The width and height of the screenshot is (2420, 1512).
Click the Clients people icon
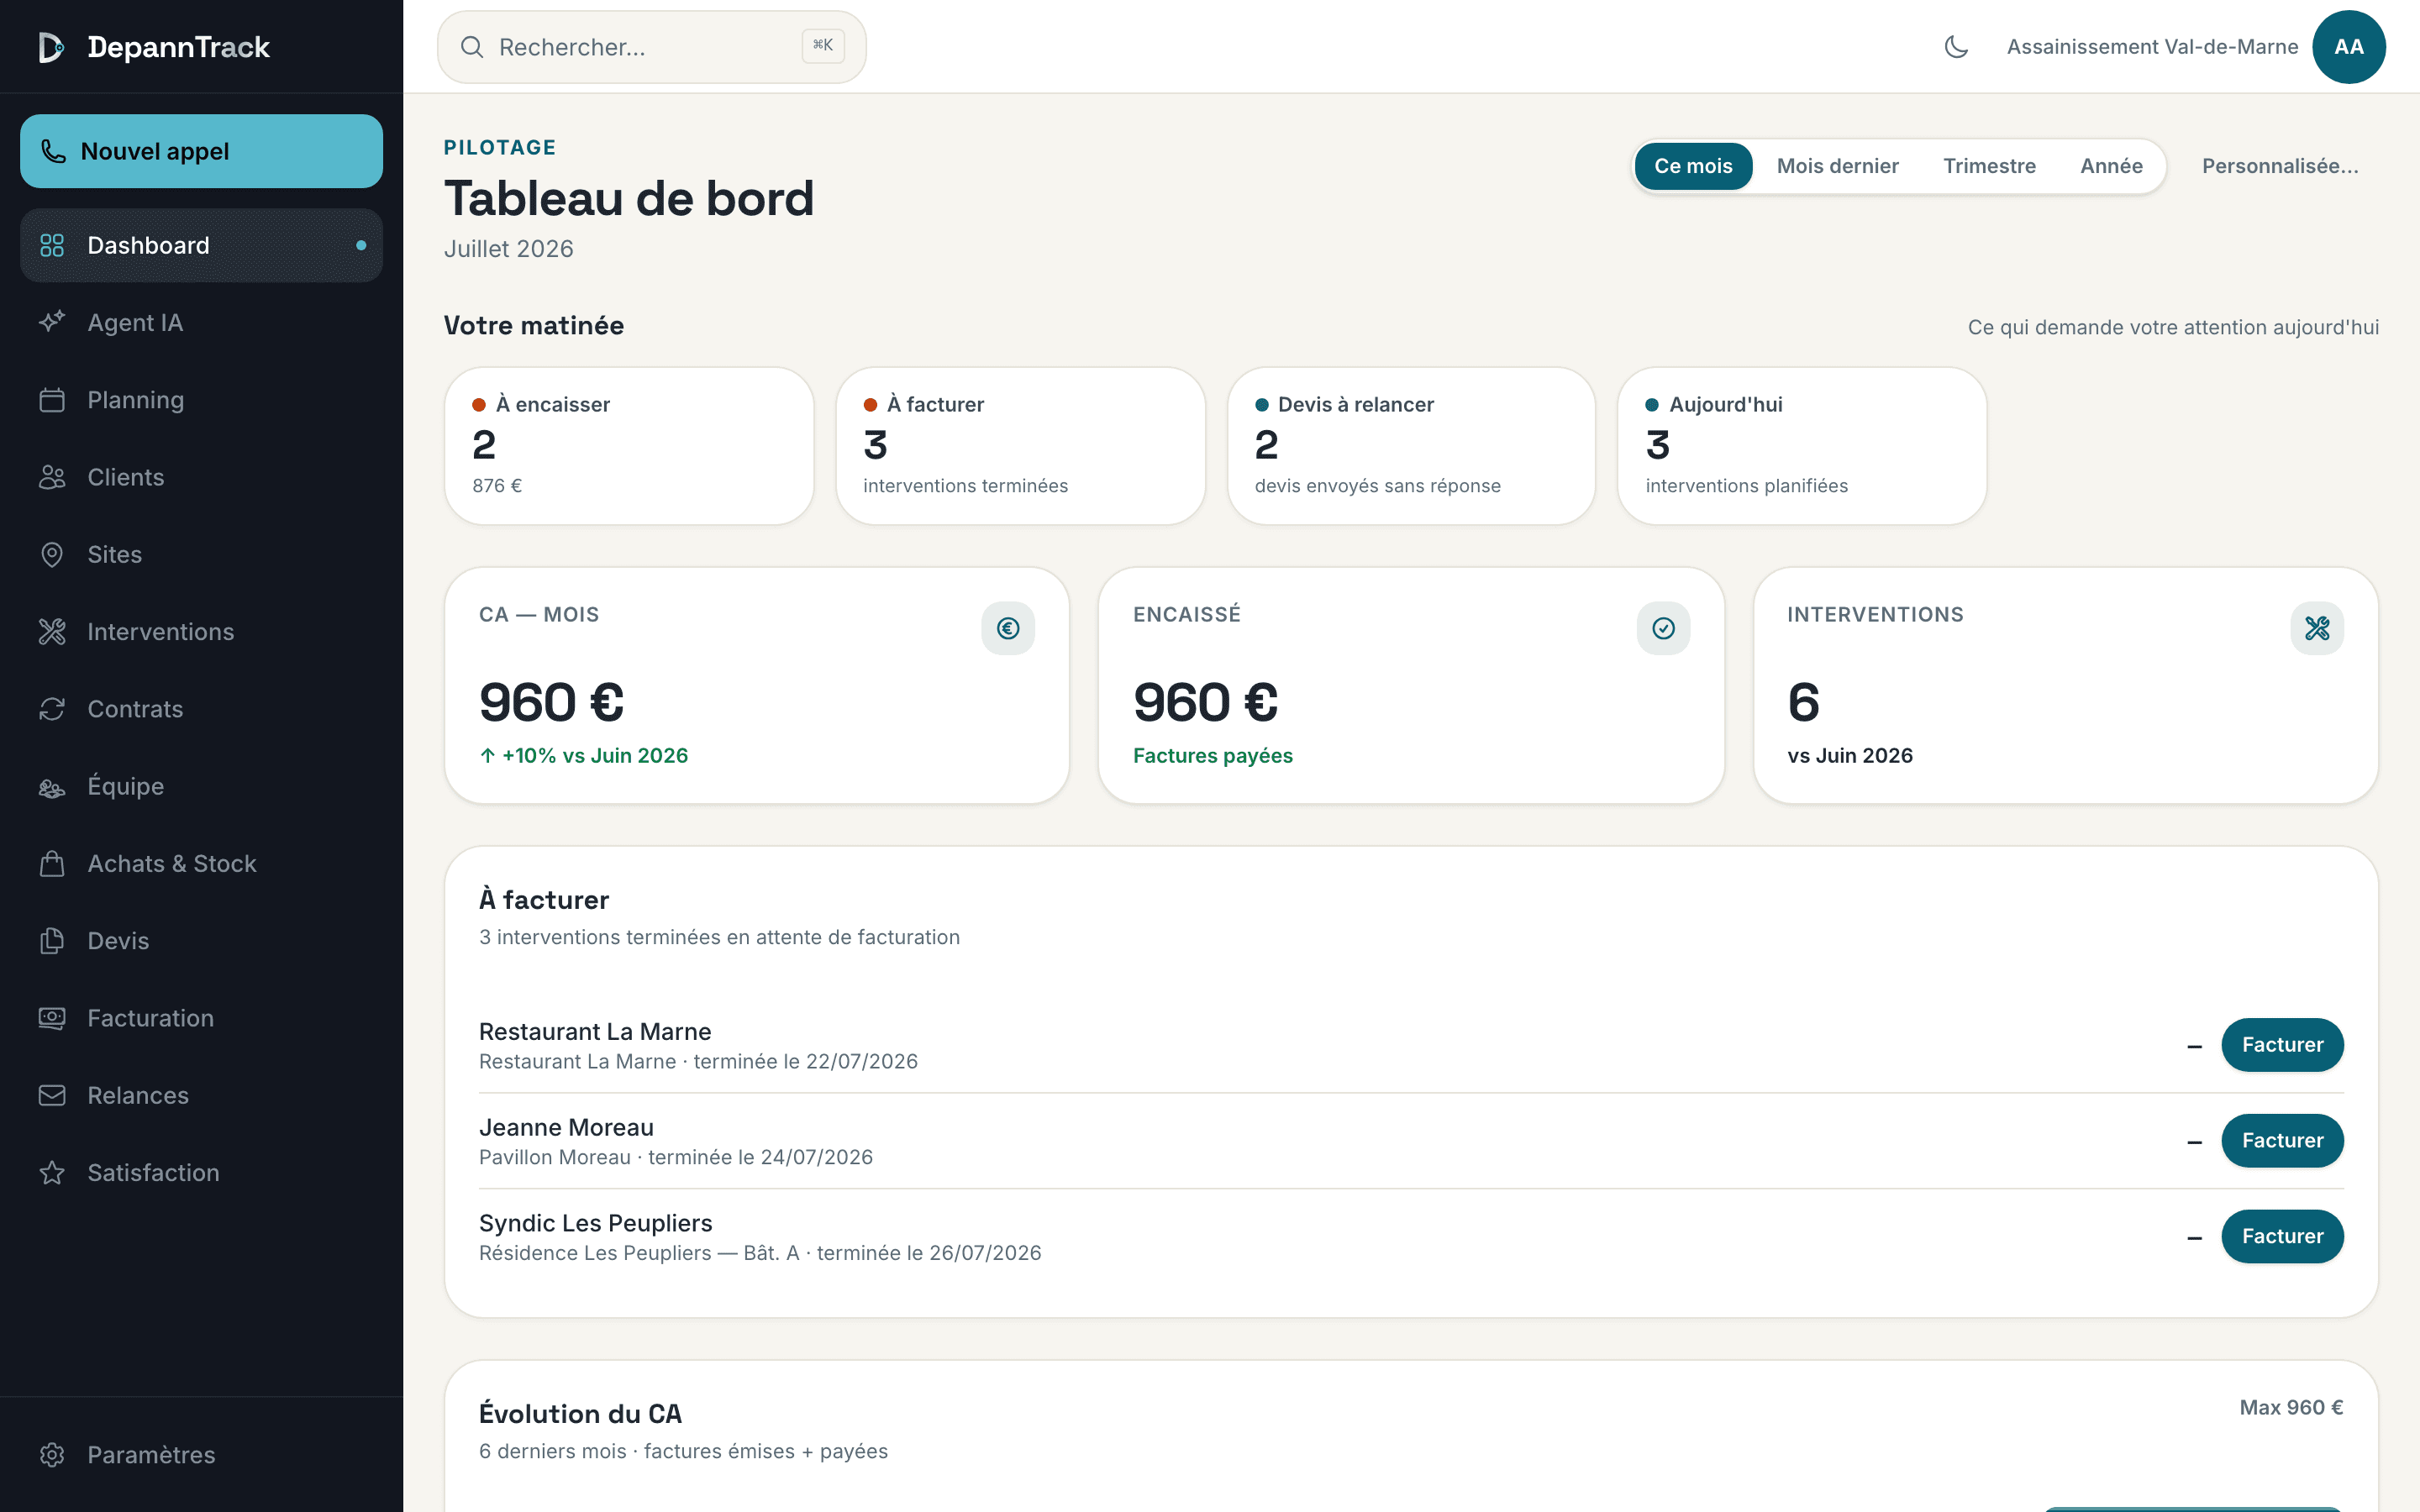pyautogui.click(x=52, y=477)
